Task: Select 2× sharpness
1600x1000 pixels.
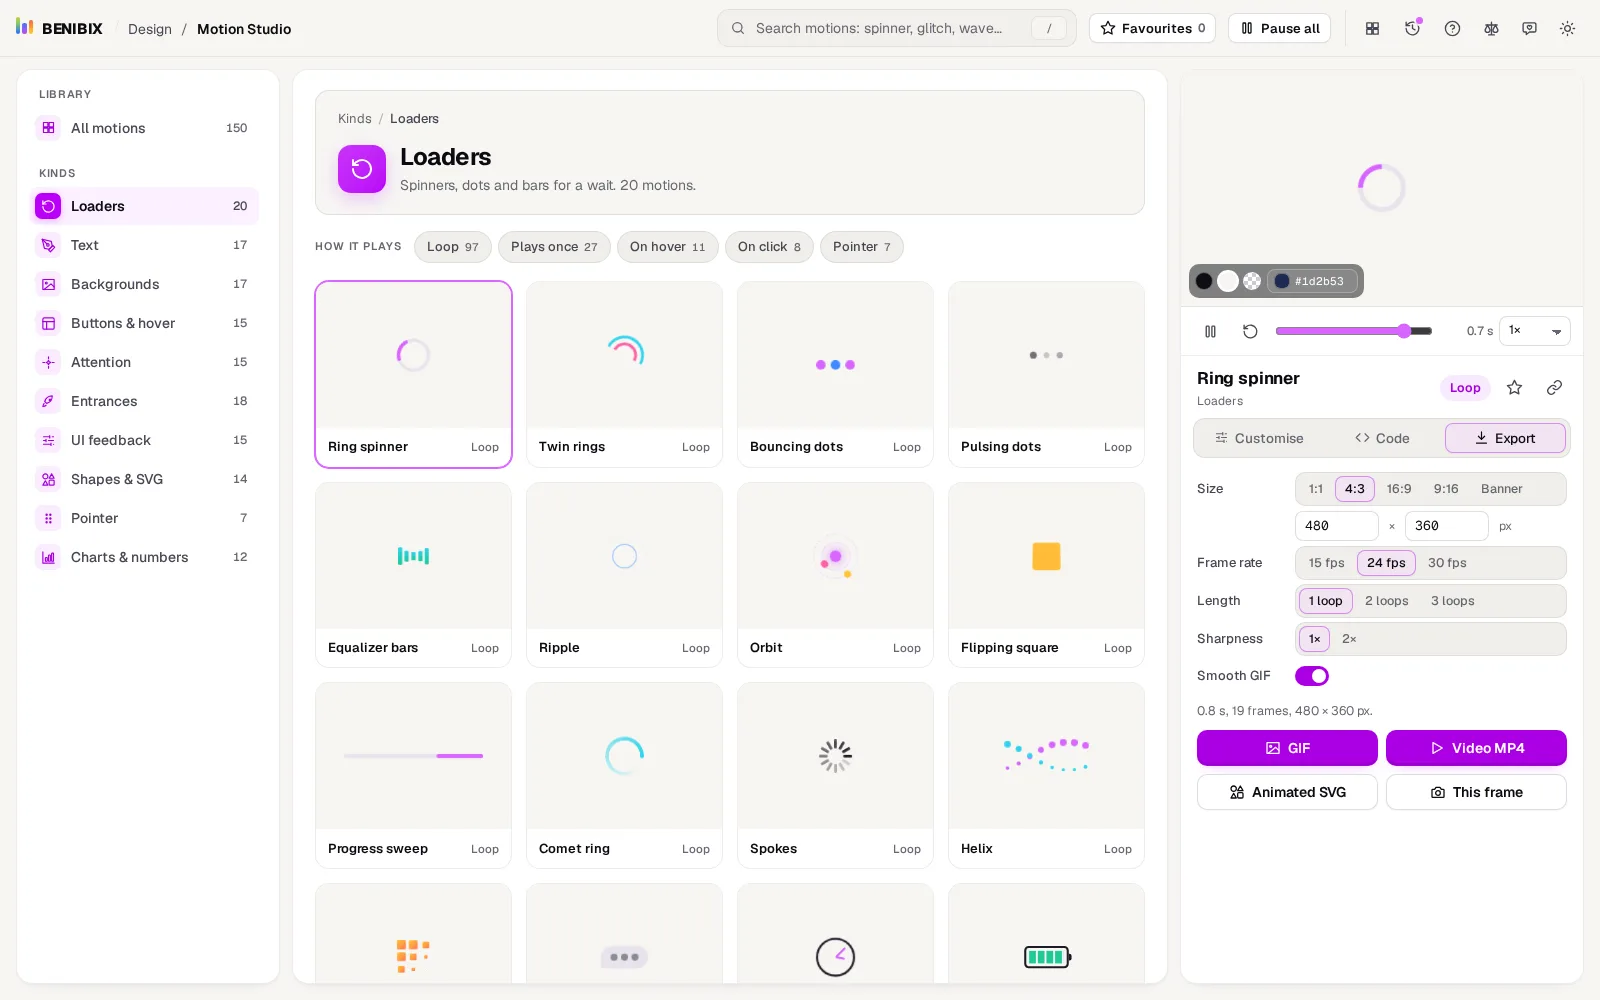Action: pos(1349,639)
